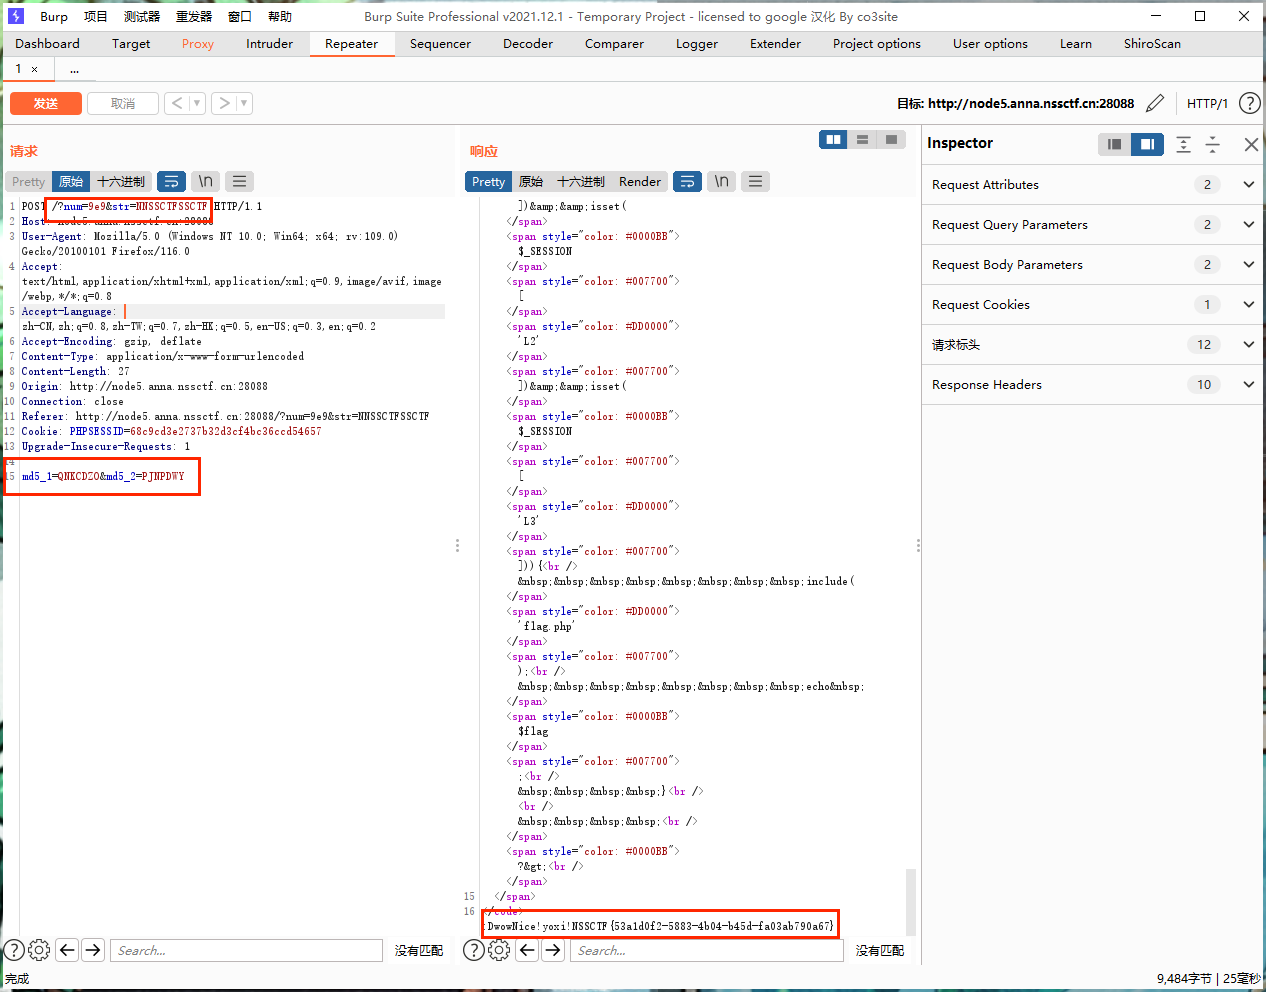The image size is (1266, 992).
Task: Open response search settings gear
Action: coord(499,950)
